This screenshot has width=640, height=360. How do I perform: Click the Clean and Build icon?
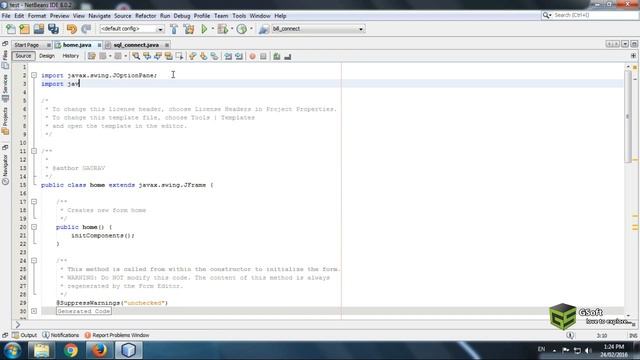pyautogui.click(x=189, y=29)
